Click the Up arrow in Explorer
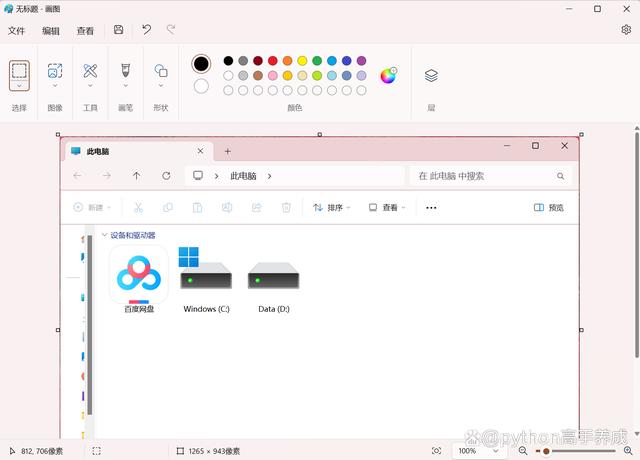This screenshot has width=640, height=460. click(136, 176)
